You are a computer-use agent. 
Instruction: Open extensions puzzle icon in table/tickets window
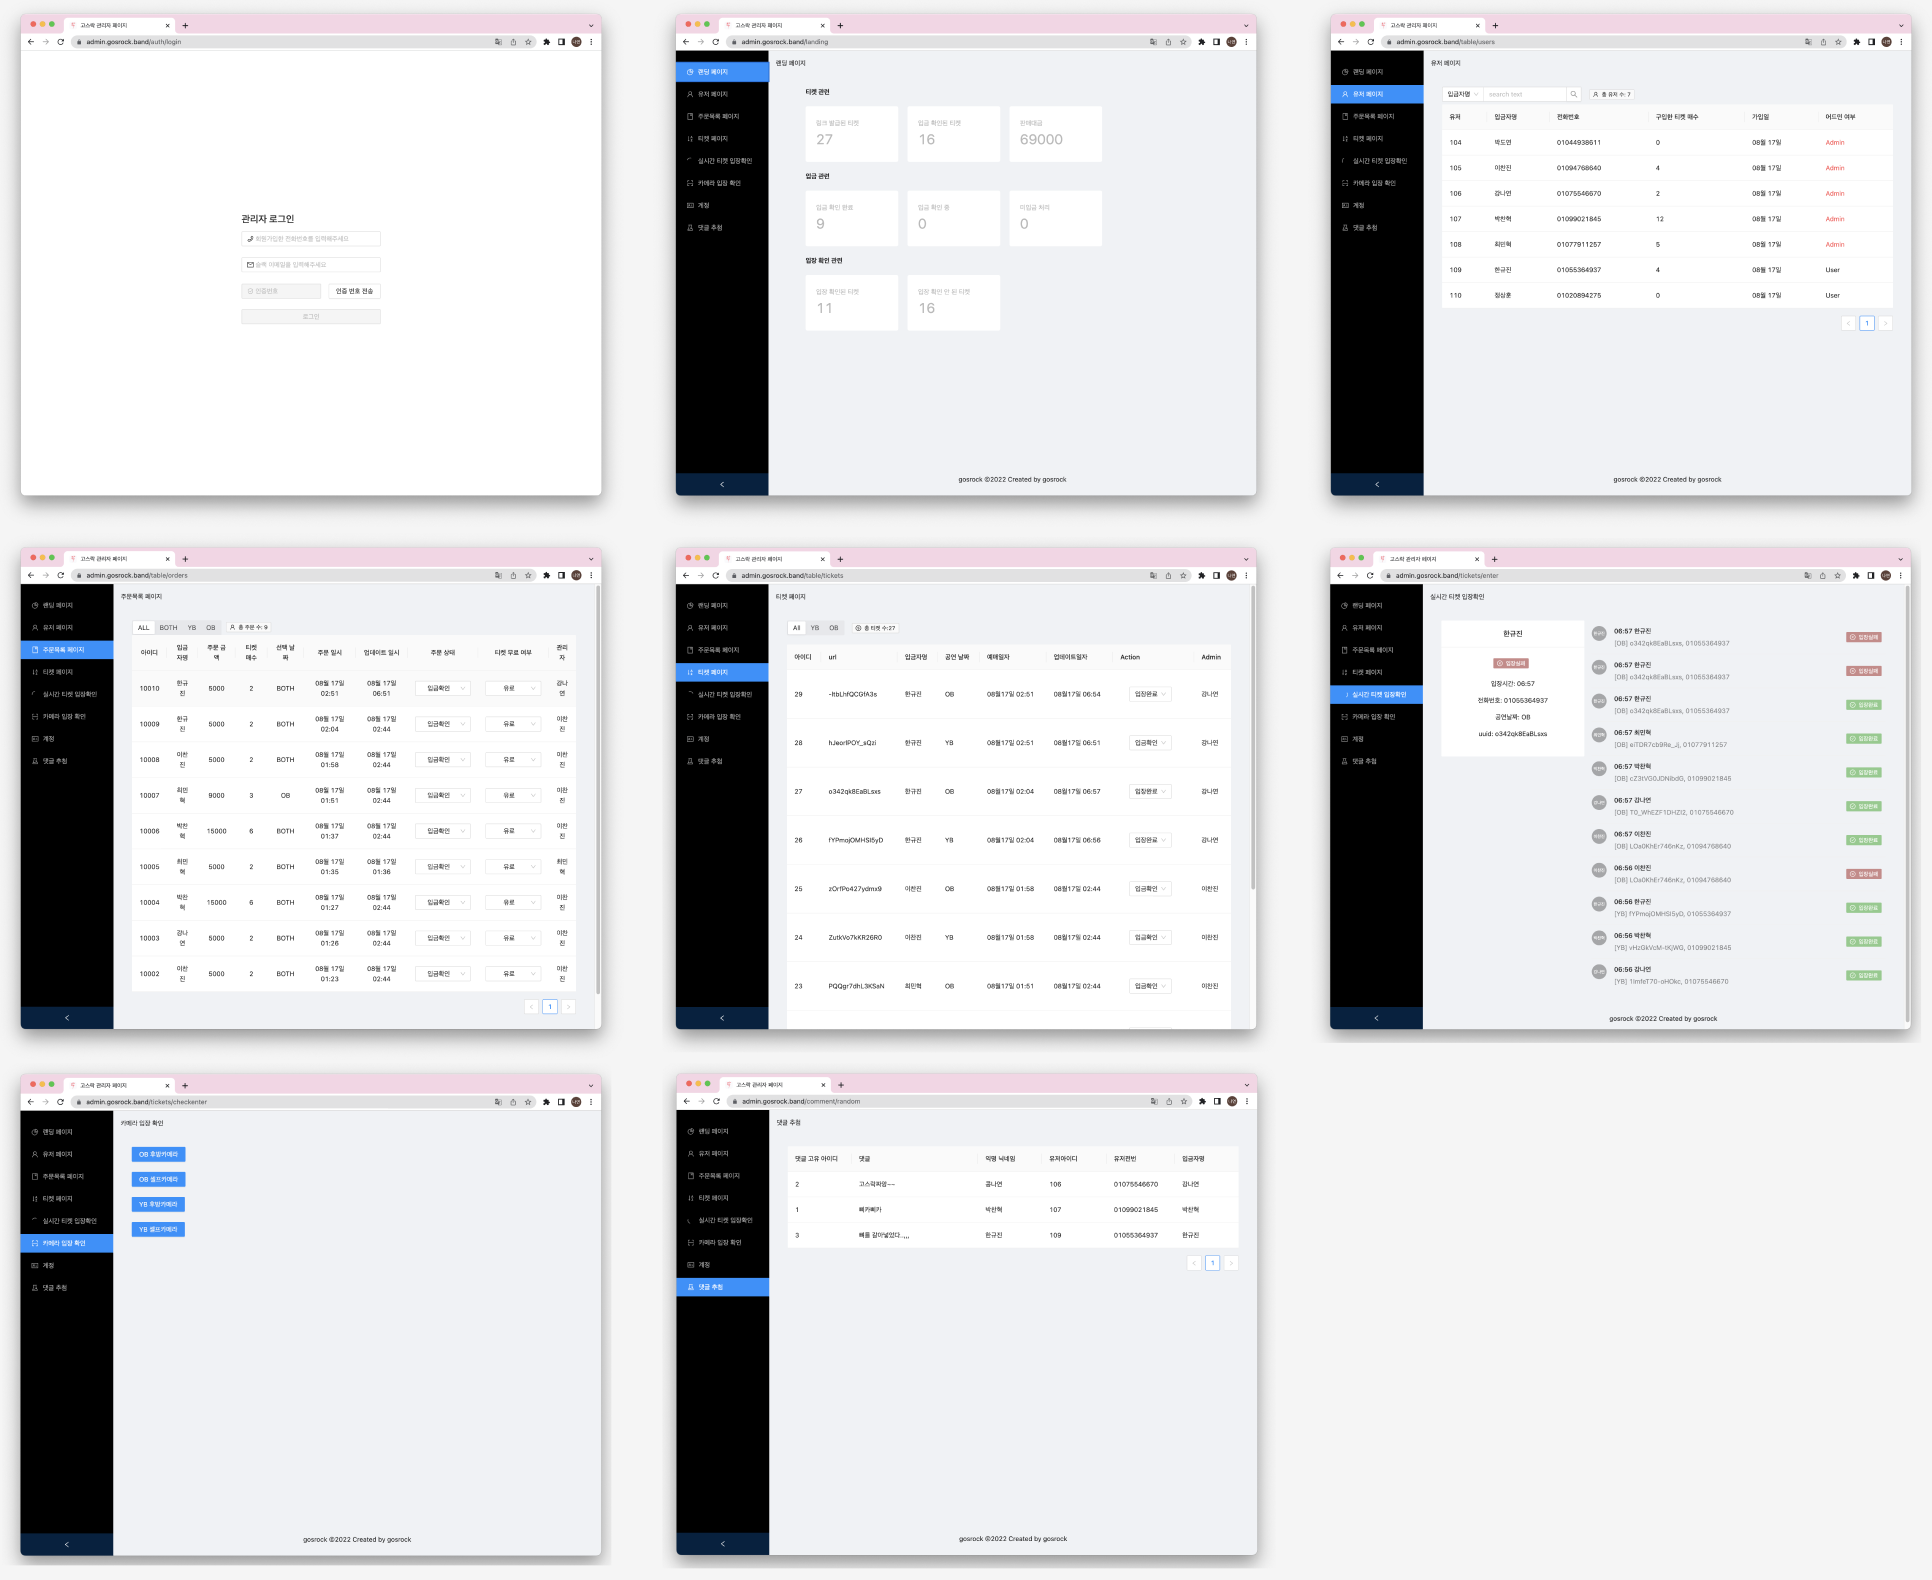tap(1201, 575)
